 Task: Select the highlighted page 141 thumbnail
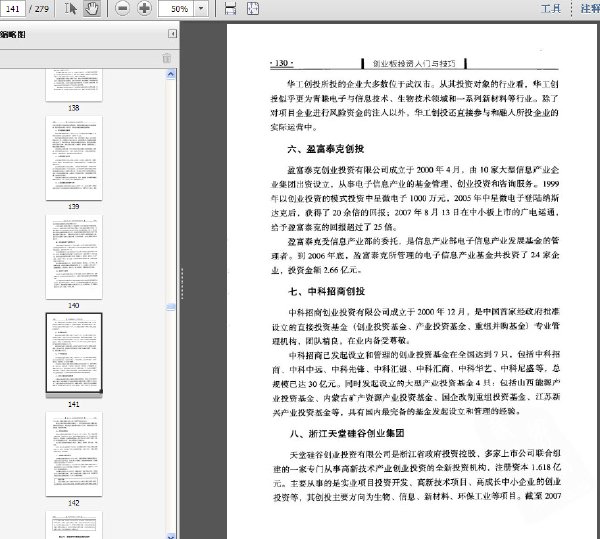point(74,353)
